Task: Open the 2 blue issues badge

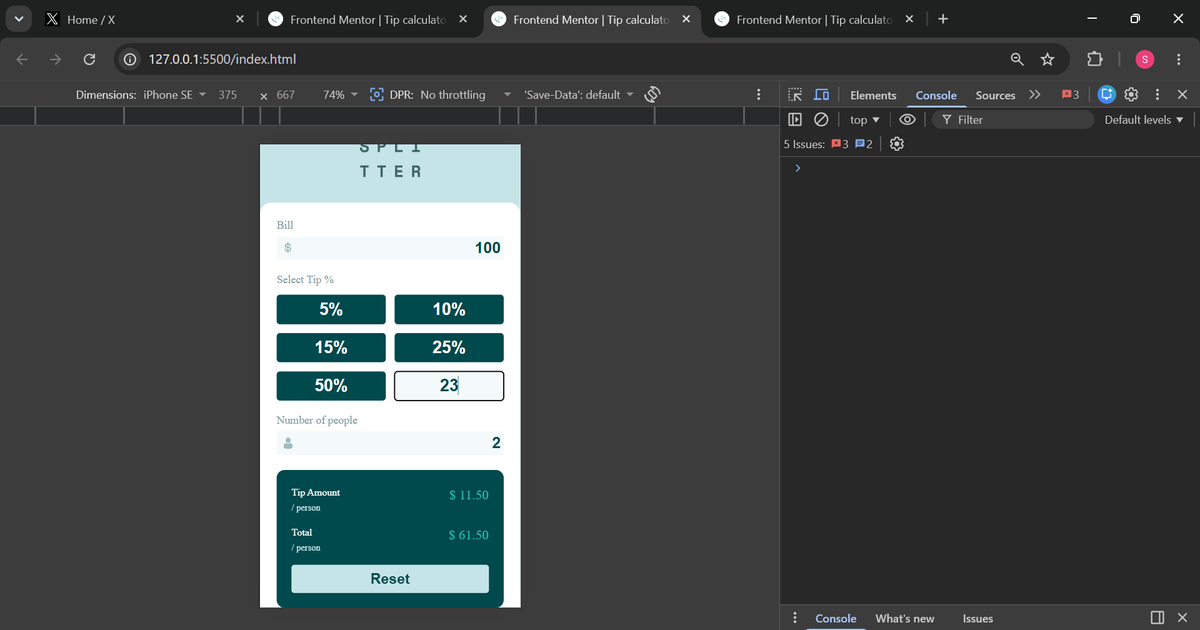Action: 865,144
